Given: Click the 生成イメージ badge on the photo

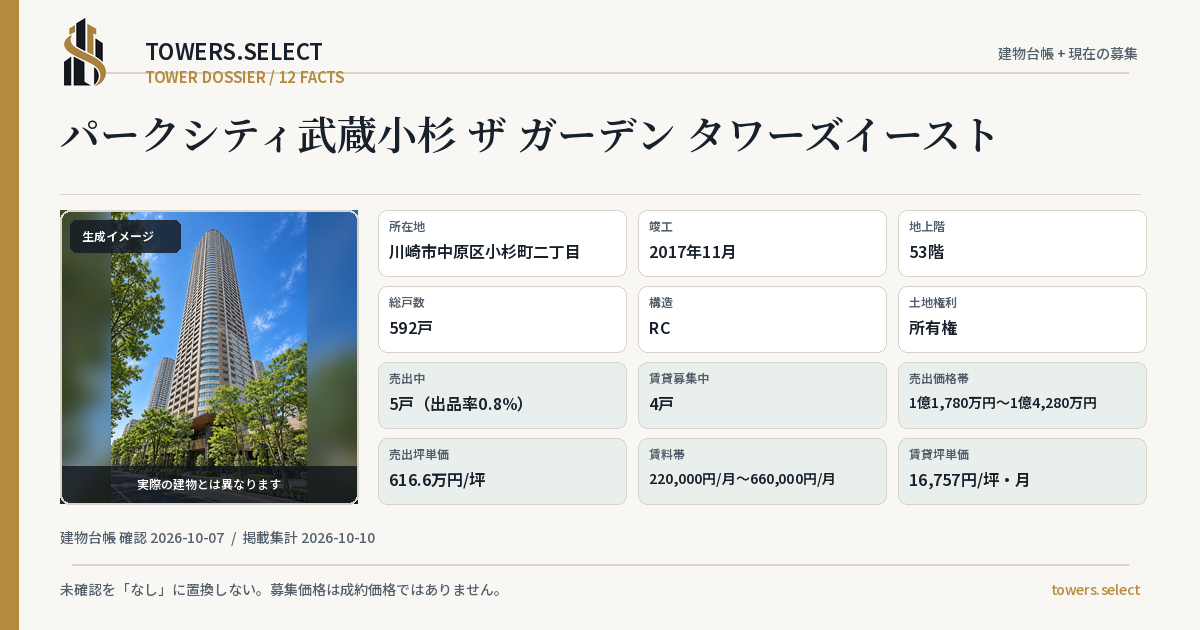Looking at the screenshot, I should [x=125, y=237].
